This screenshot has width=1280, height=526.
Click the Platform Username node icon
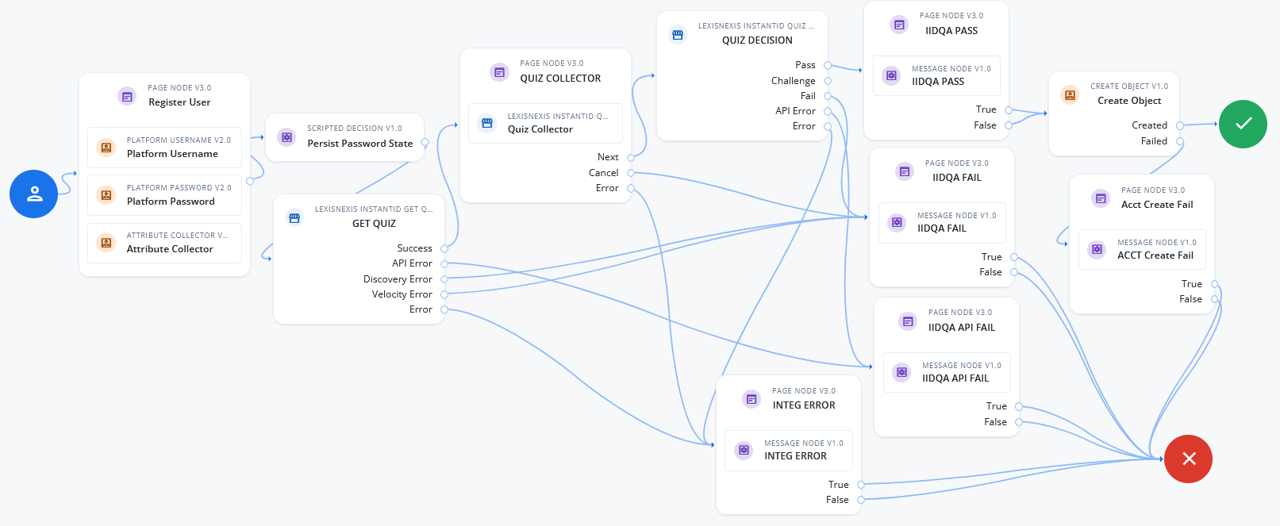pos(105,147)
